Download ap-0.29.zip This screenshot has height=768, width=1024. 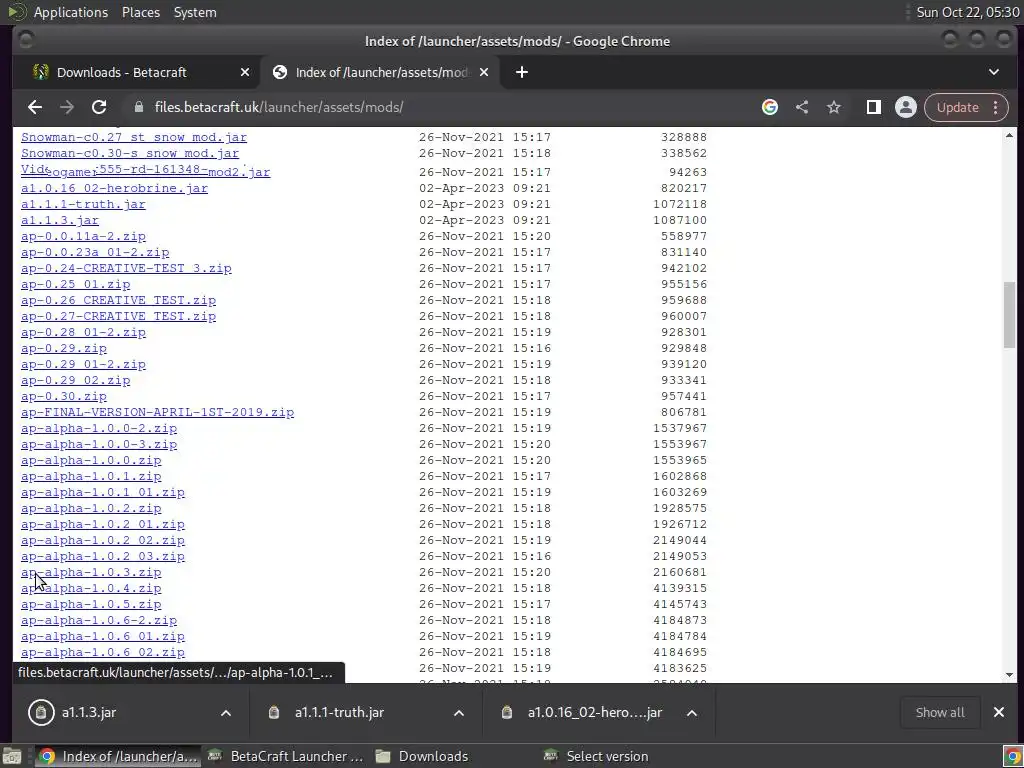(x=63, y=348)
